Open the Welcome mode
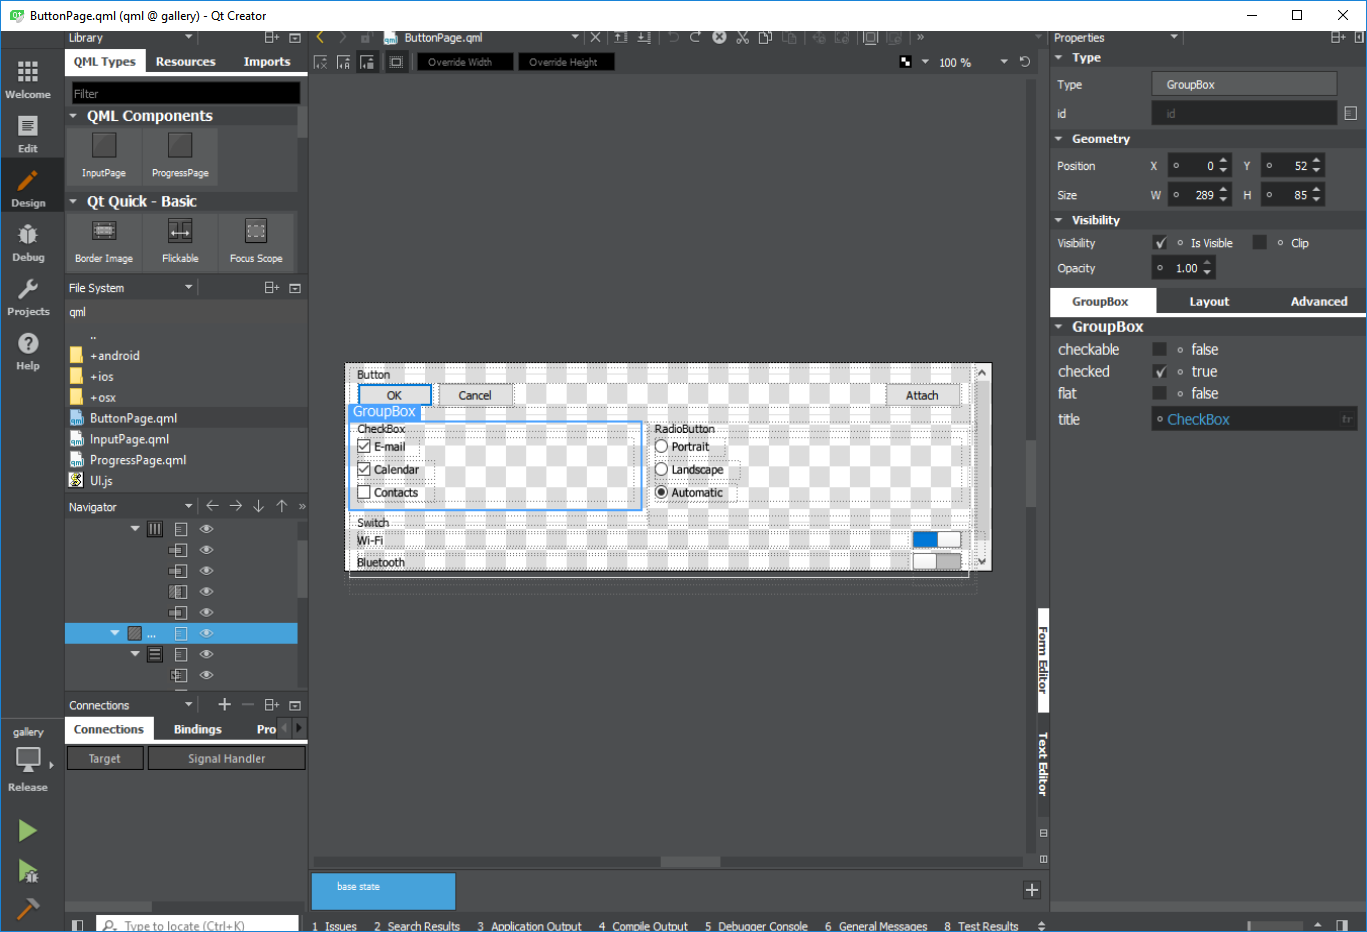This screenshot has width=1367, height=932. click(28, 79)
